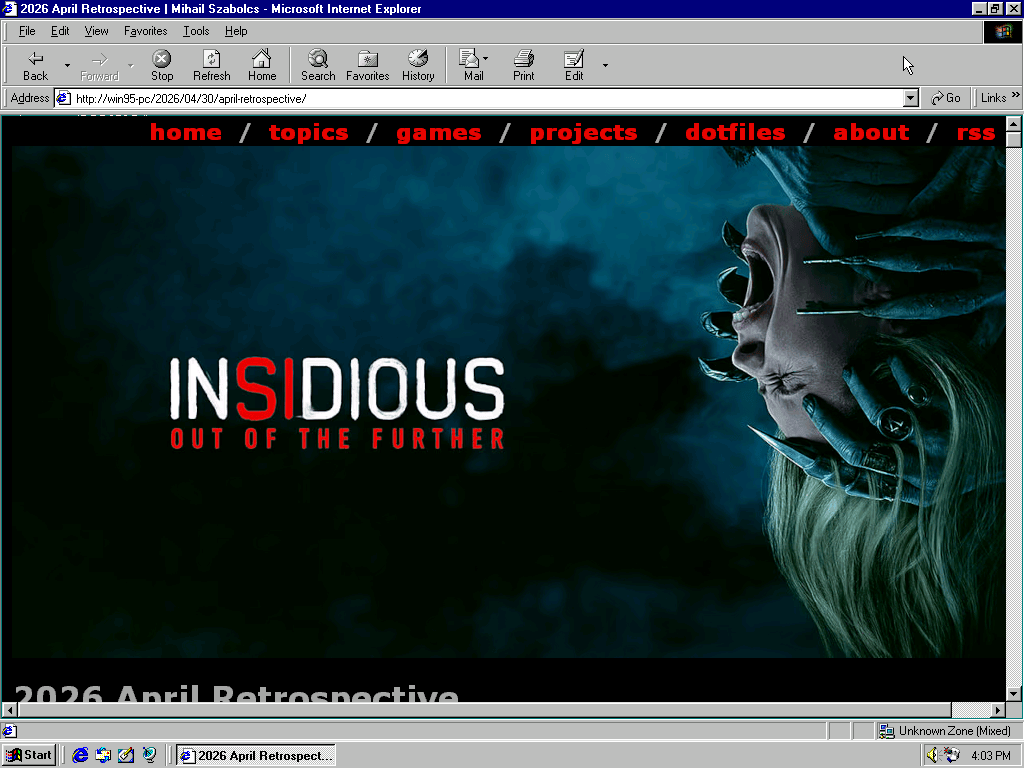Screen dimensions: 1024x768
Task: Expand the address bar dropdown
Action: [x=910, y=99]
